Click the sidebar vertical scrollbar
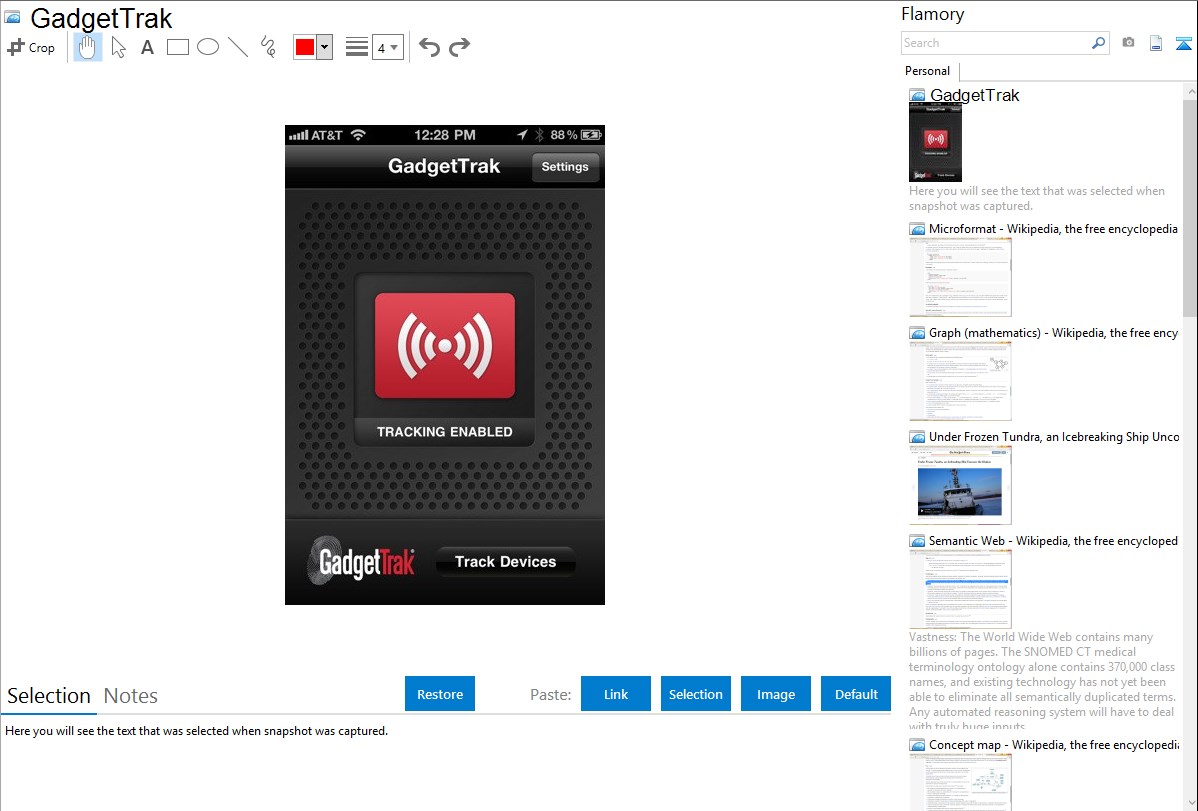Screen dimensions: 1198x811 point(1190,206)
